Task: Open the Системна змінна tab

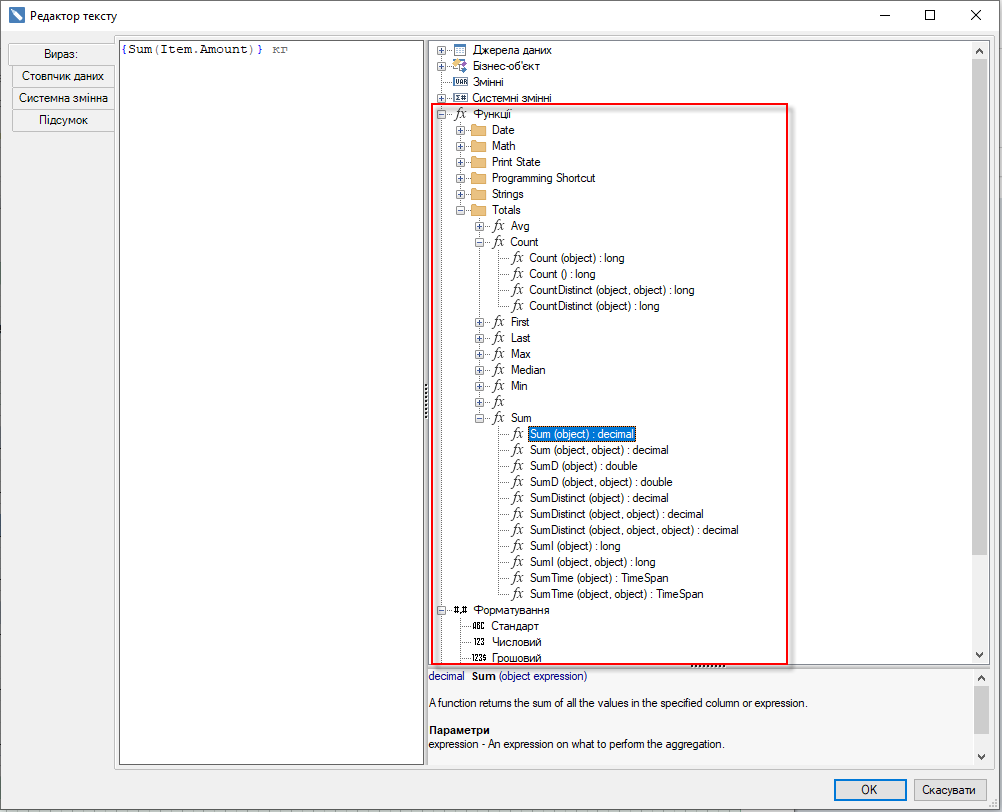Action: pyautogui.click(x=62, y=98)
